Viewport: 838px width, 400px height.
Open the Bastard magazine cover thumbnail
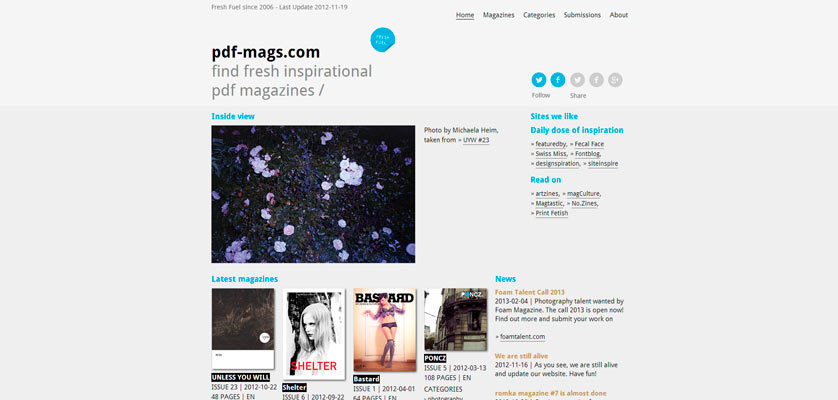pos(385,330)
